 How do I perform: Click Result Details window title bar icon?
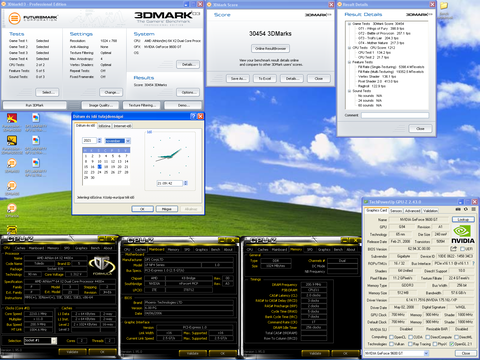point(340,5)
